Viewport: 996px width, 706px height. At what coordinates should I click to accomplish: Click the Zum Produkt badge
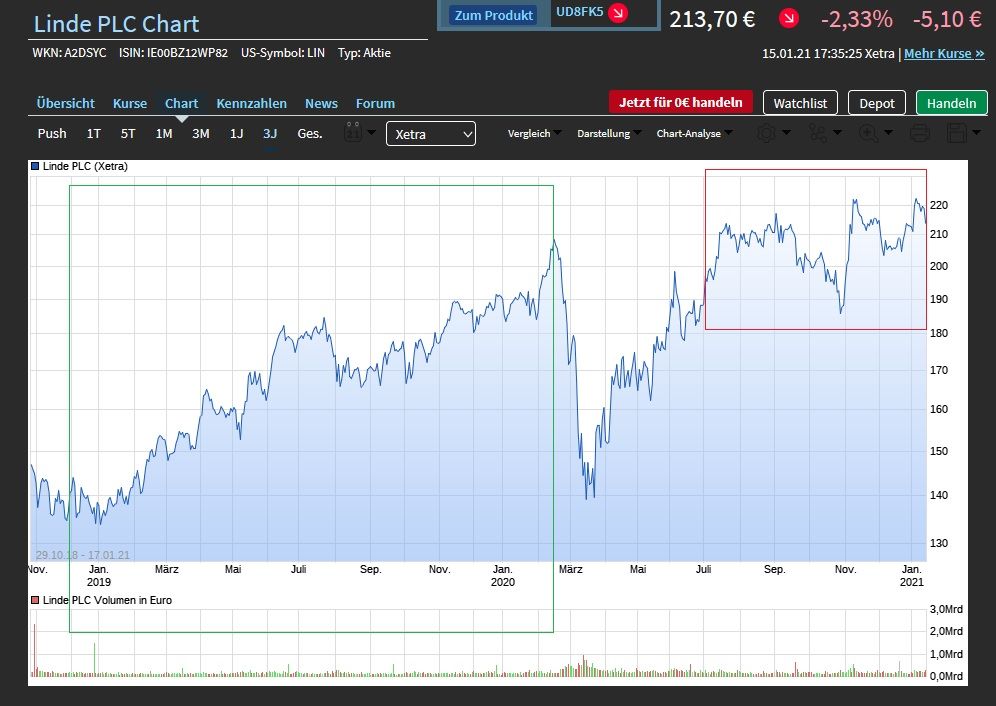(x=493, y=15)
